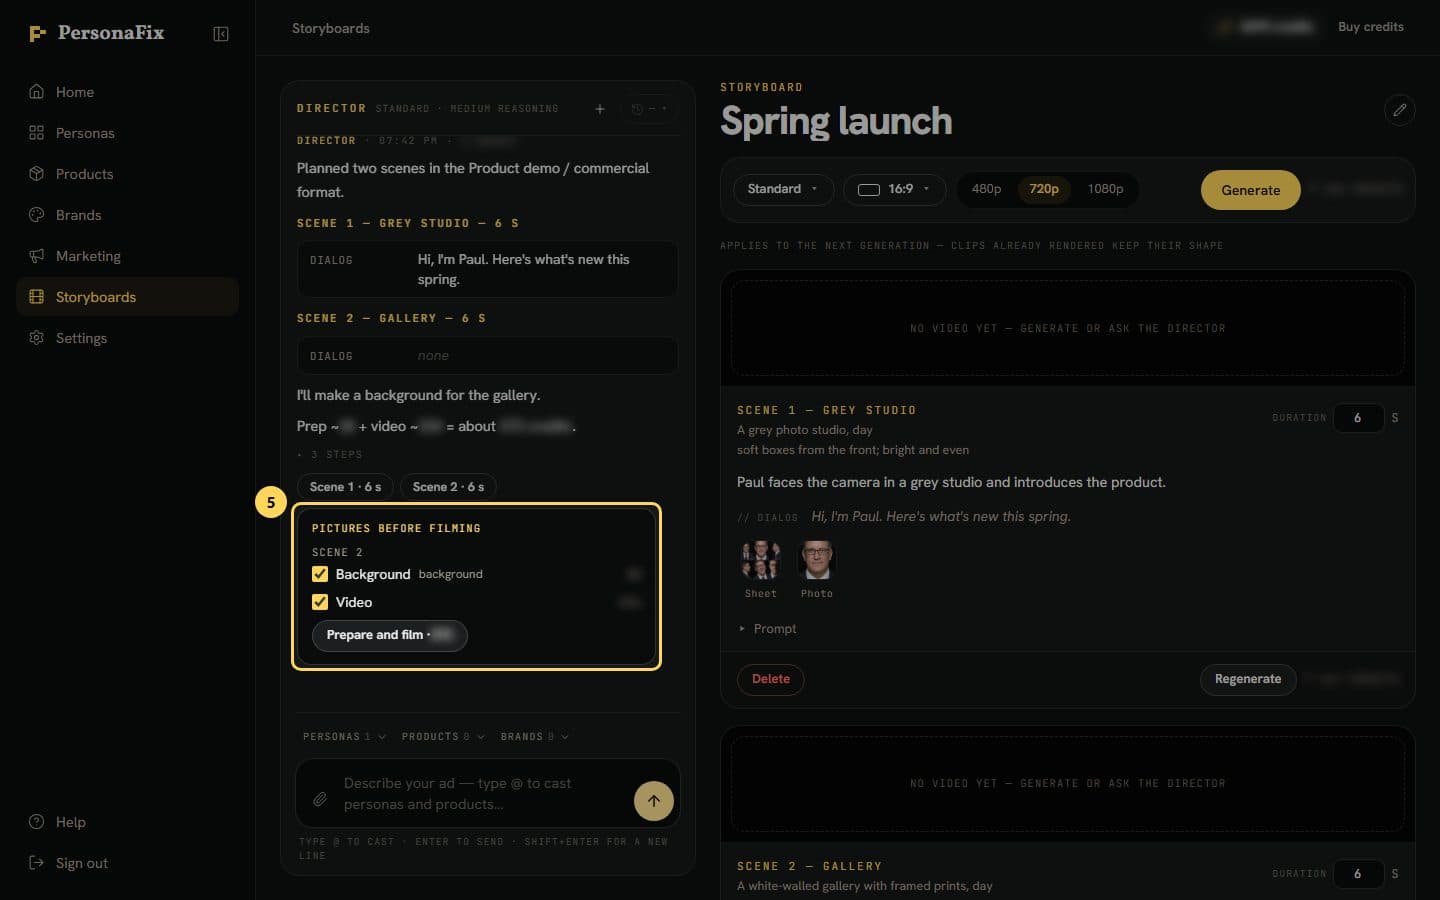Open Storyboards in the sidebar
The height and width of the screenshot is (900, 1440).
pos(127,297)
